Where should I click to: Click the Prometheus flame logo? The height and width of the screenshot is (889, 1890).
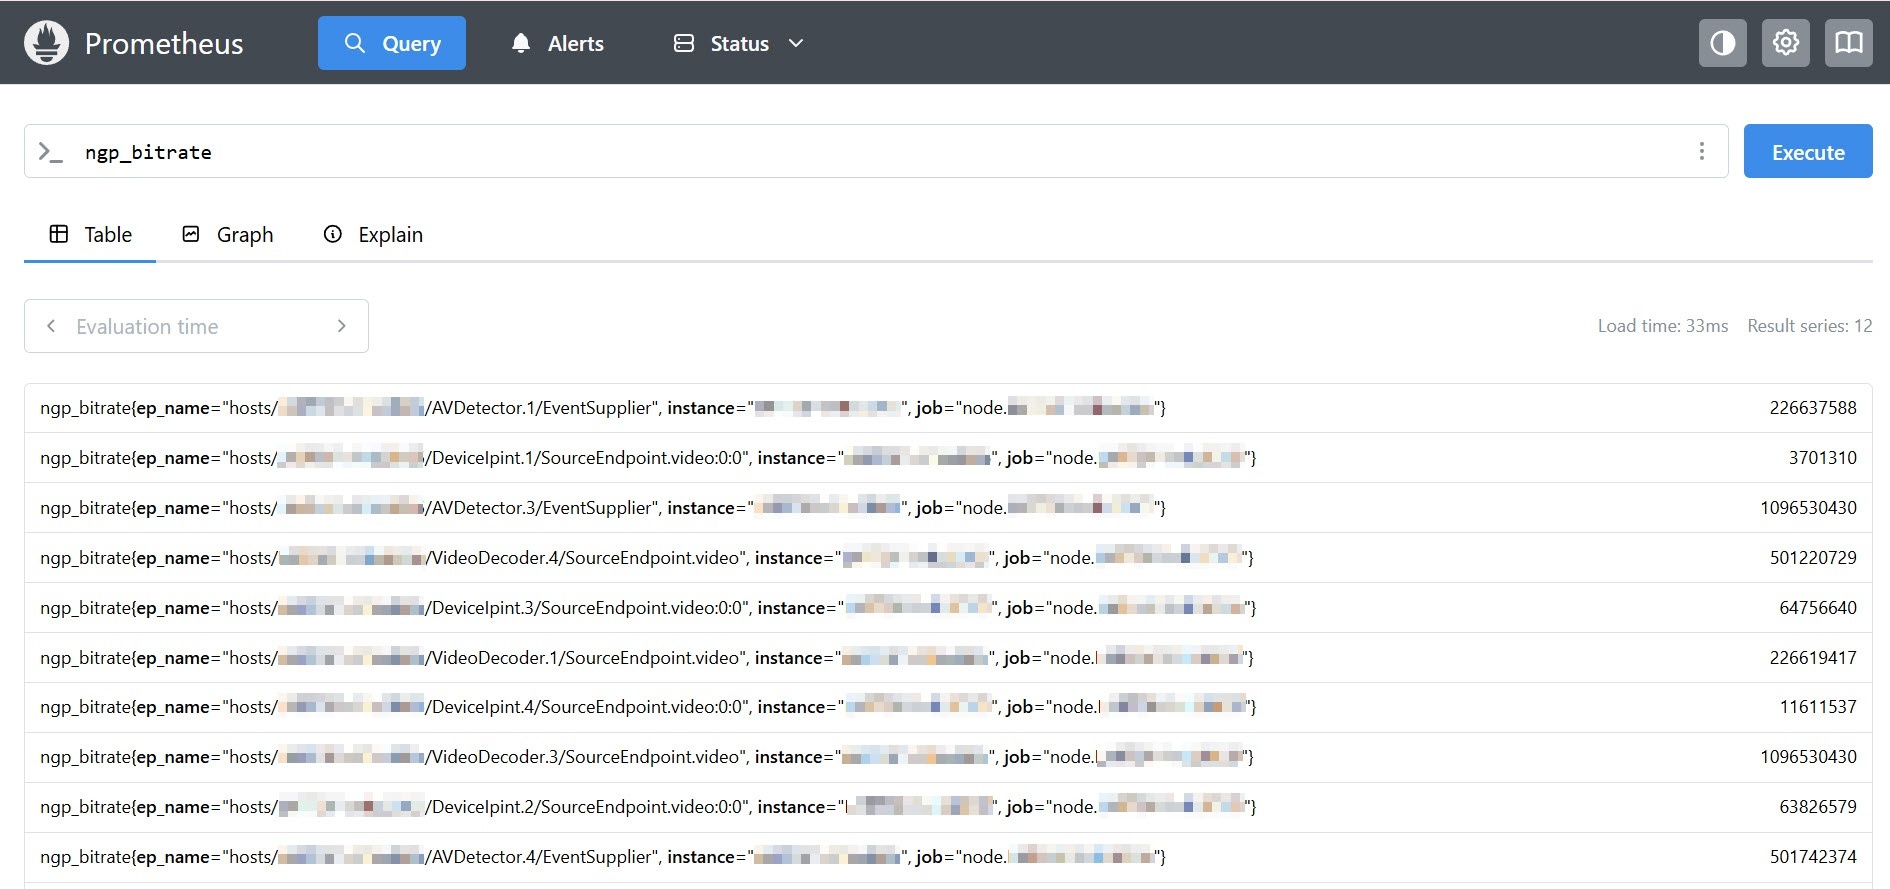click(46, 43)
